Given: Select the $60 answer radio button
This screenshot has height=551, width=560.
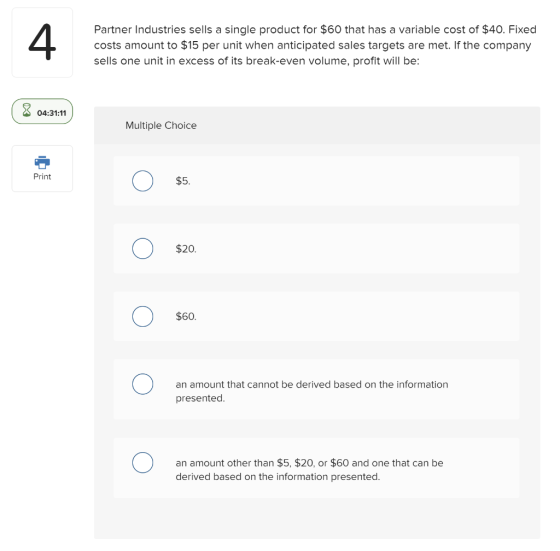Looking at the screenshot, I should pos(142,316).
